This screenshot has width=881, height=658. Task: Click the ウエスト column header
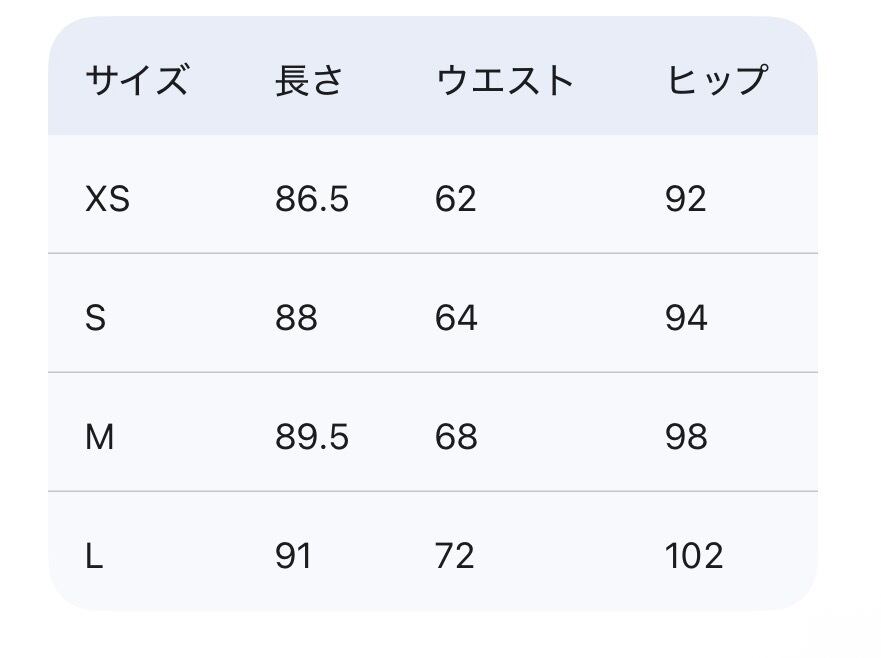[x=505, y=79]
